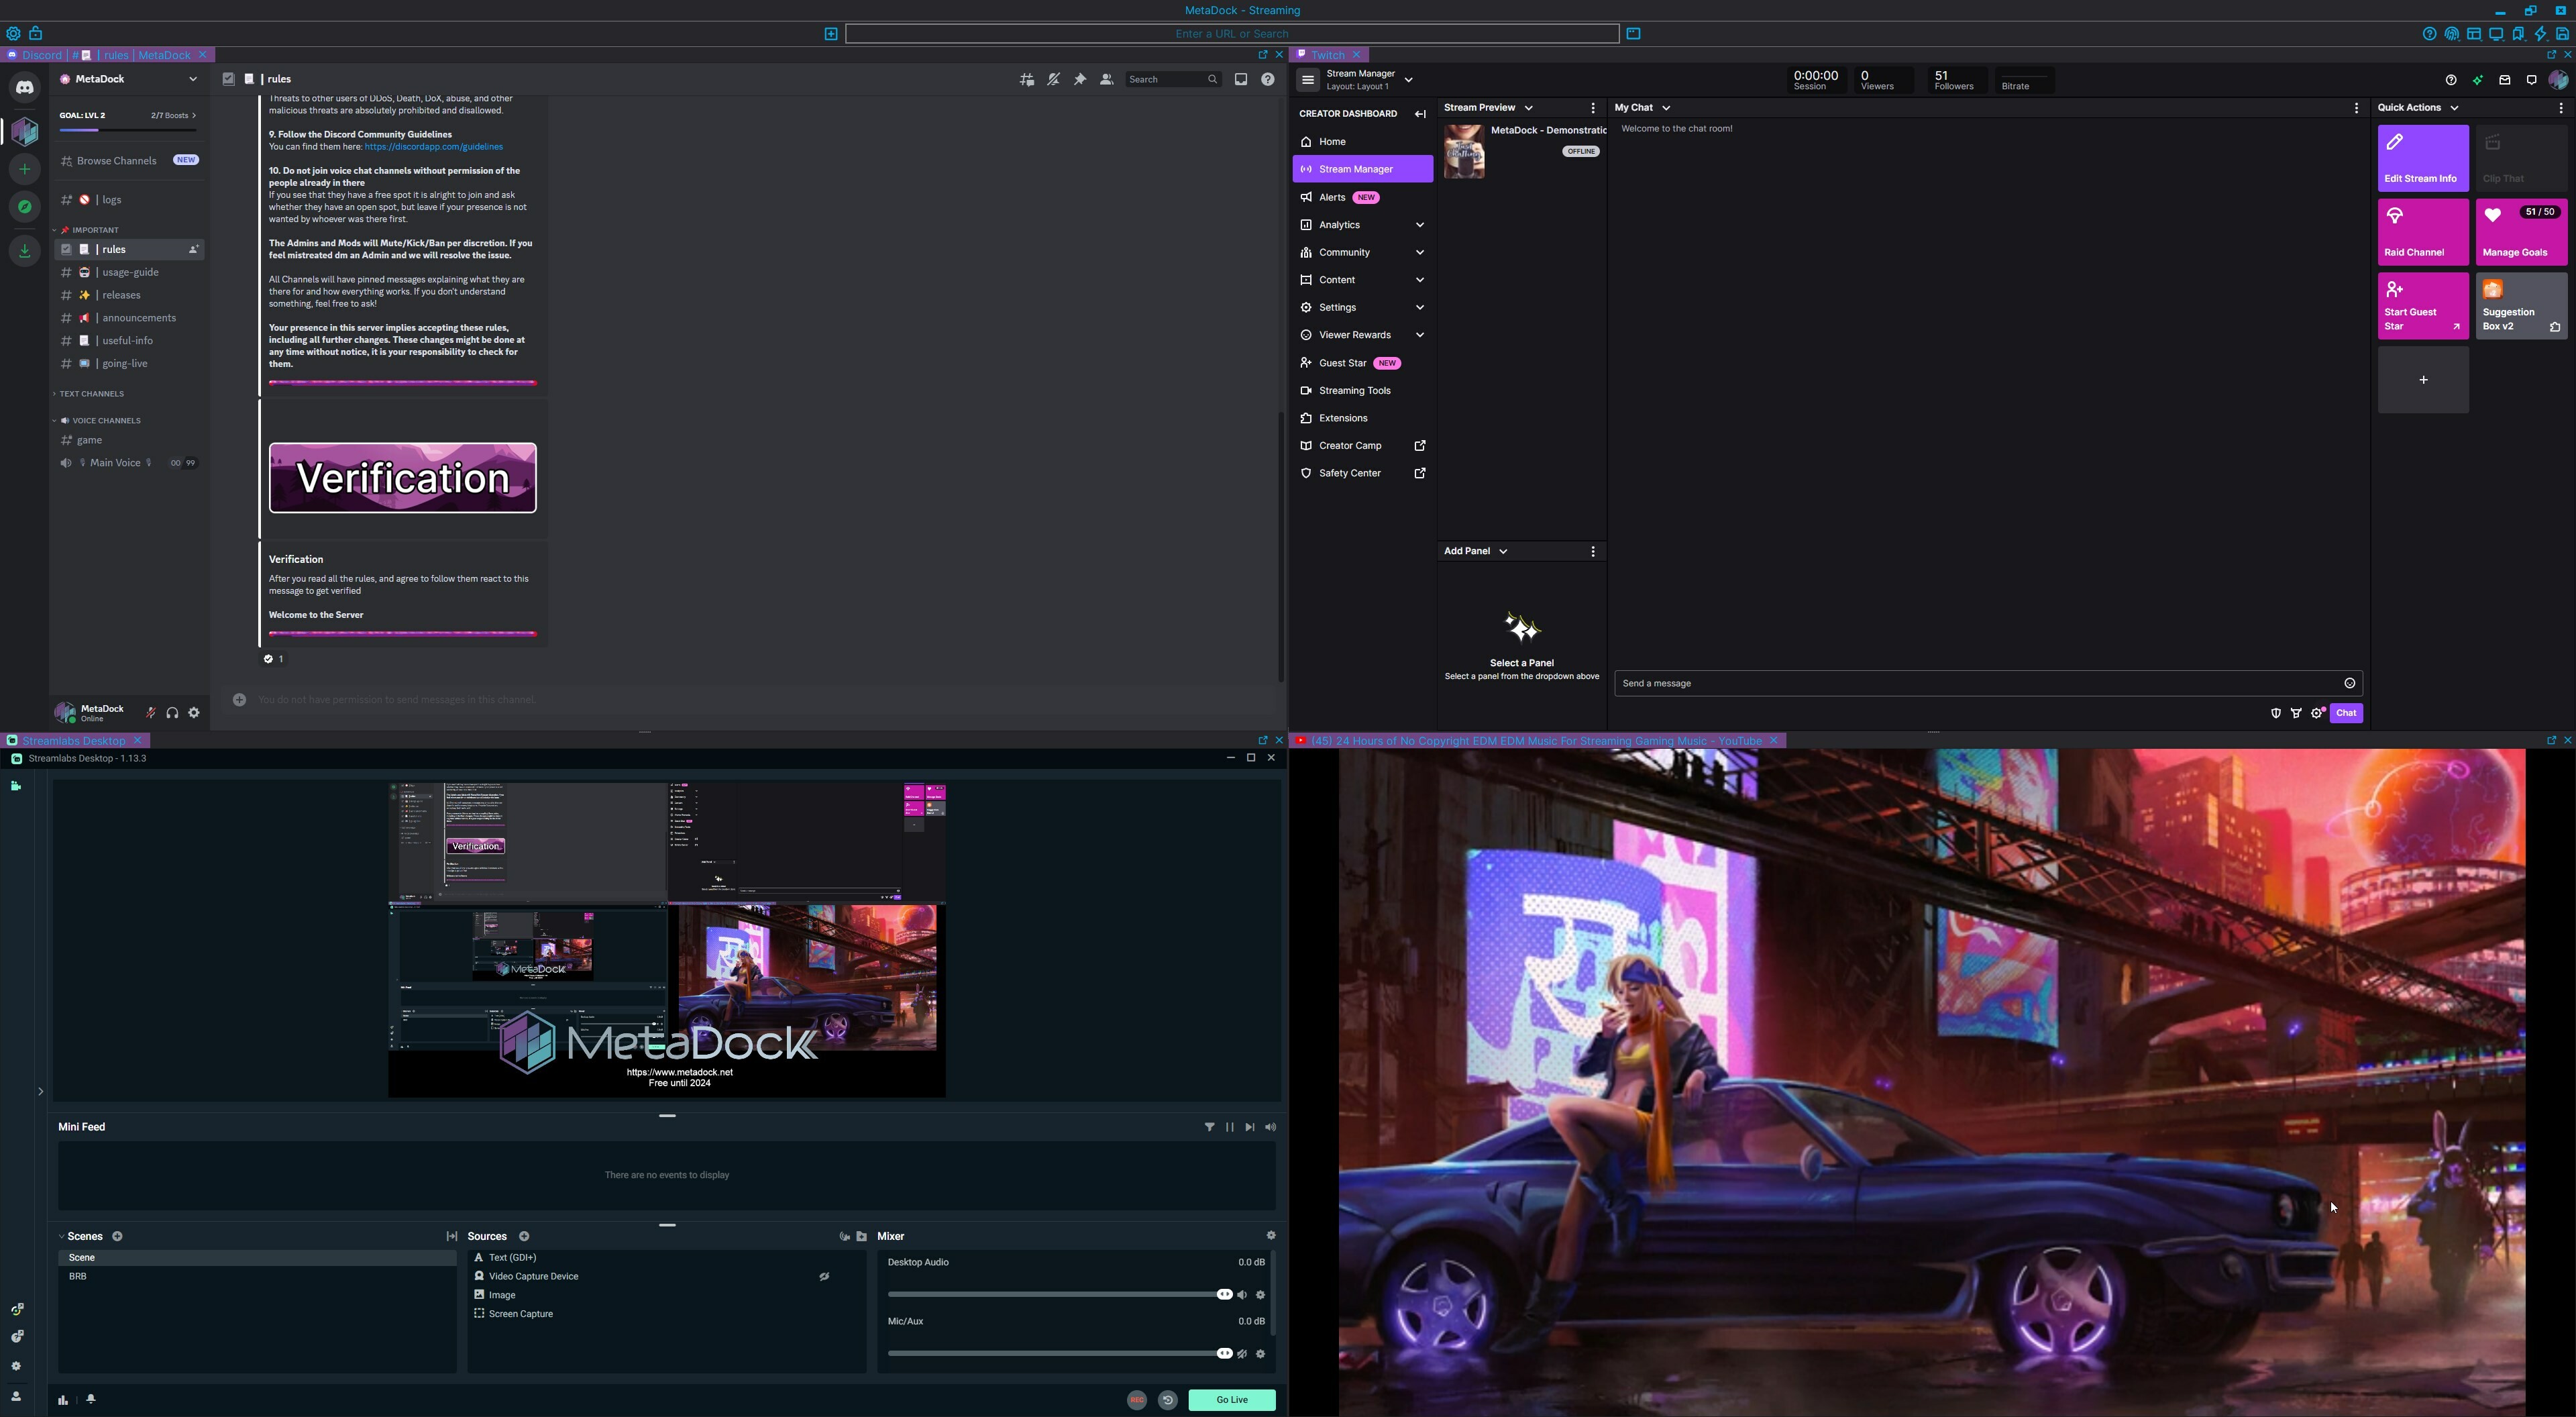Viewport: 2576px width, 1417px height.
Task: Open the chat moderation shield tools
Action: pos(2276,712)
